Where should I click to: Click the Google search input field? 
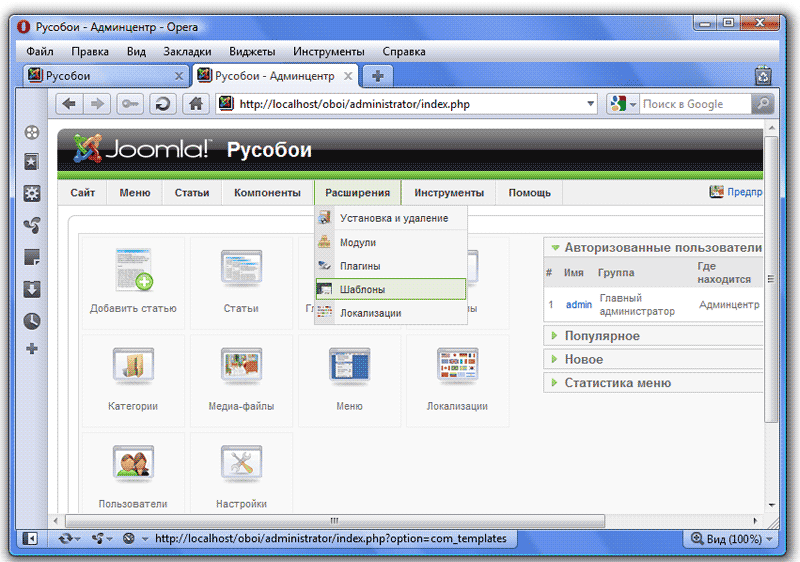tap(694, 104)
